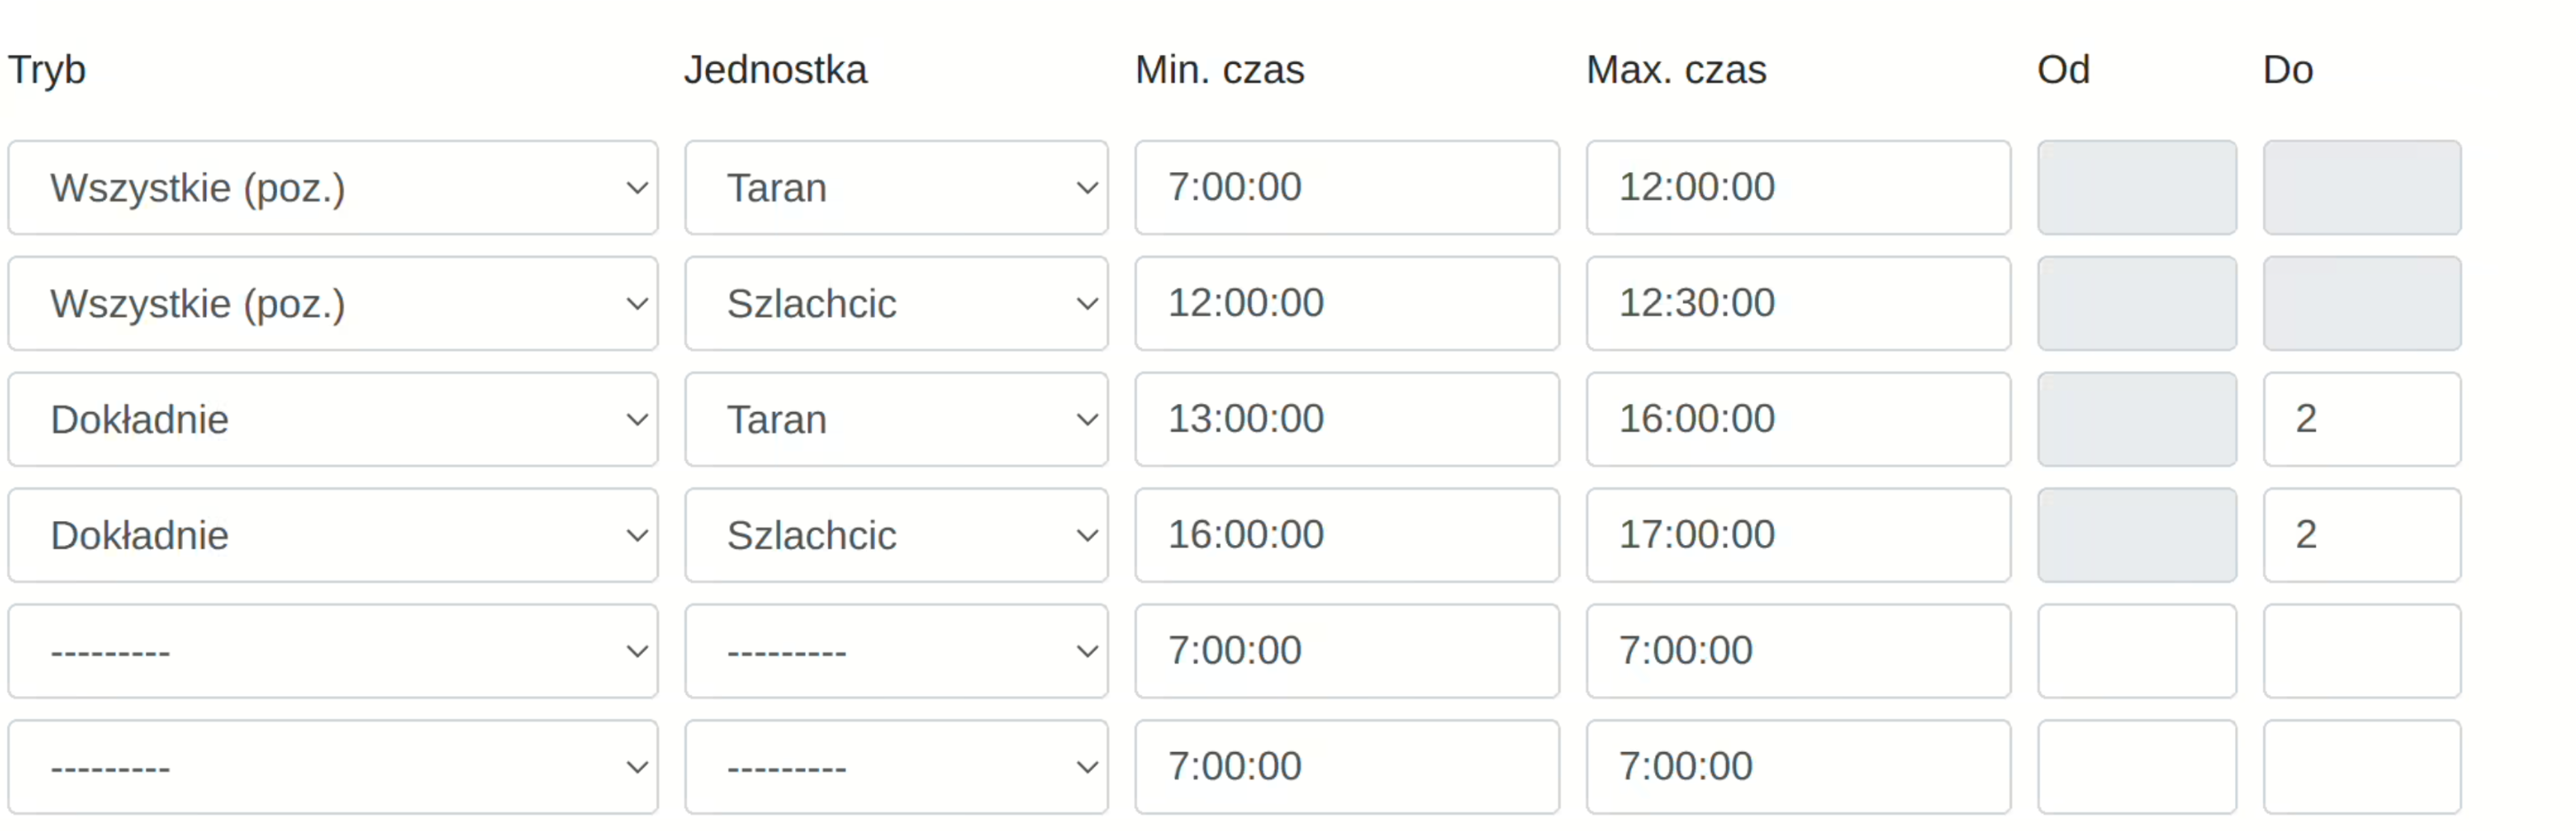The image size is (2576, 831).
Task: Select the Max. czas field showing 17:00:00
Action: [1798, 536]
